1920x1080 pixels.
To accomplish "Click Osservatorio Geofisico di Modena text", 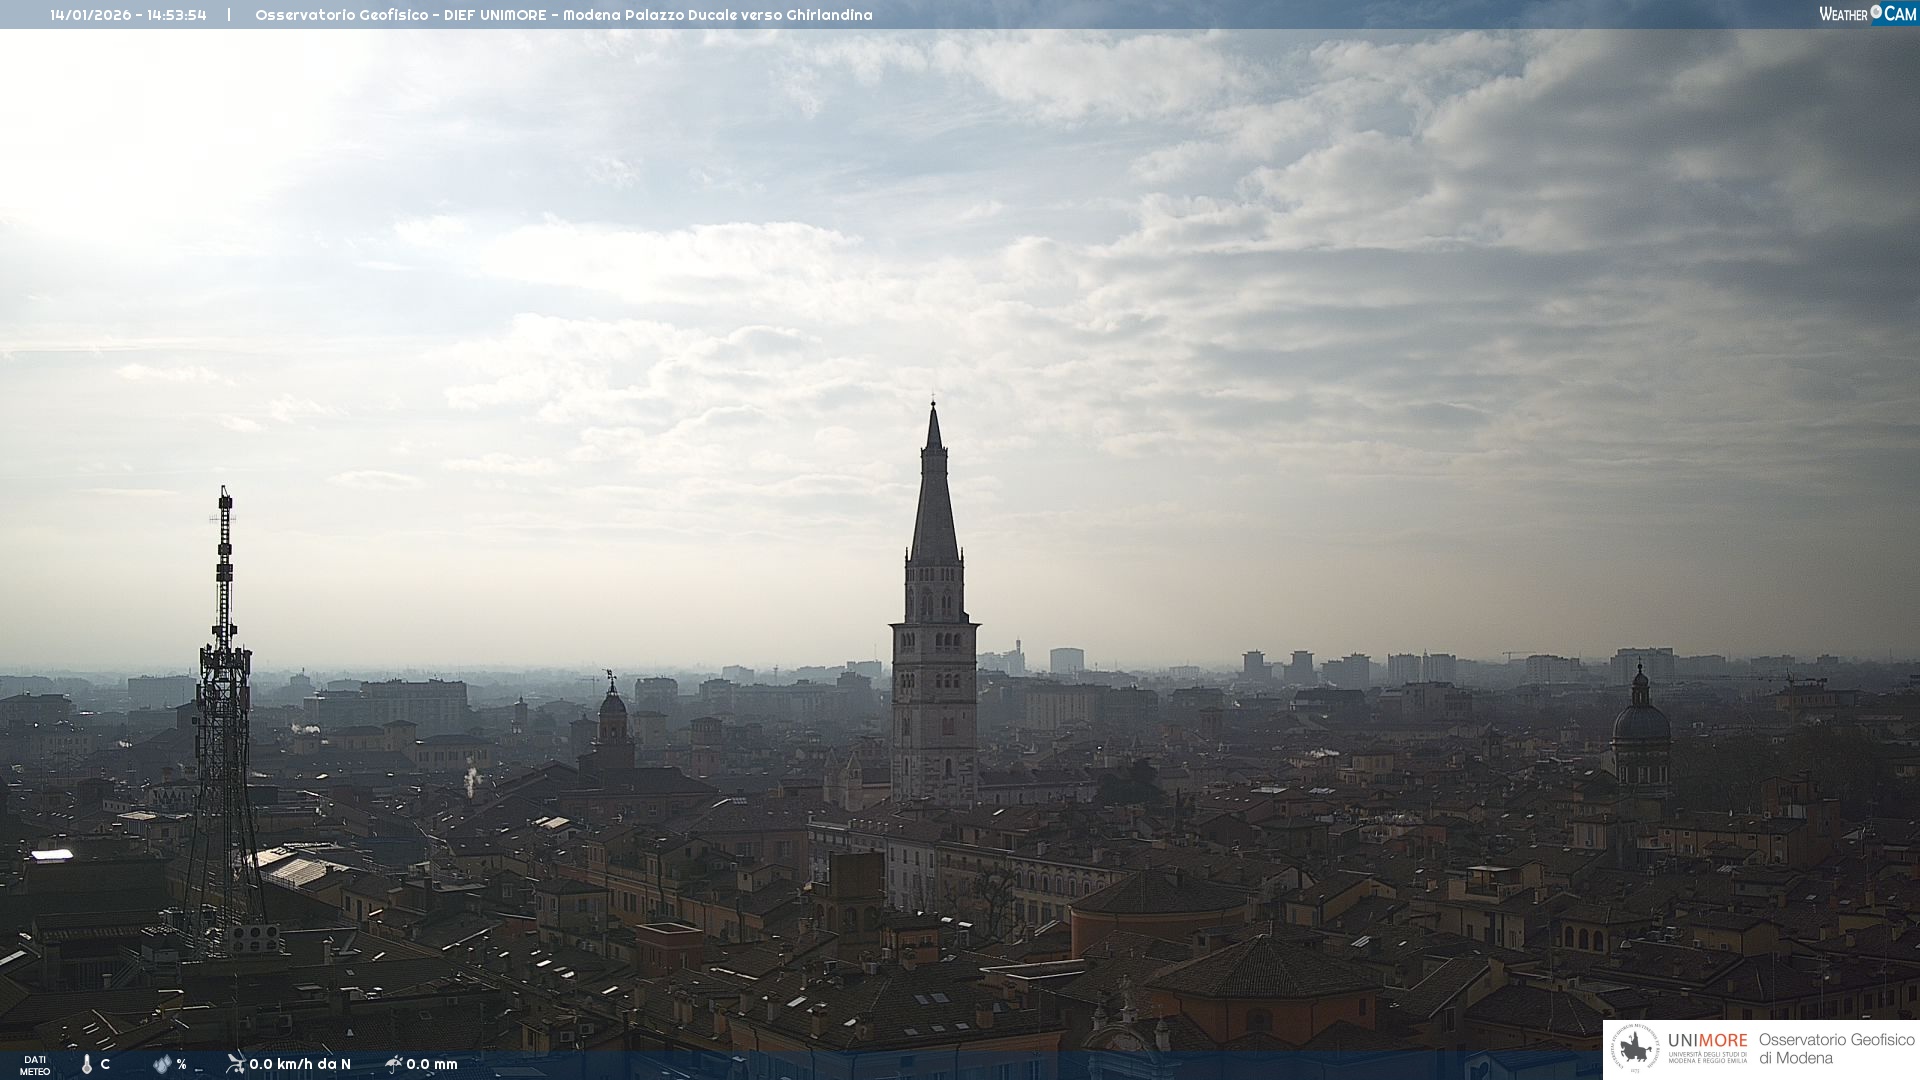I will [1836, 1049].
